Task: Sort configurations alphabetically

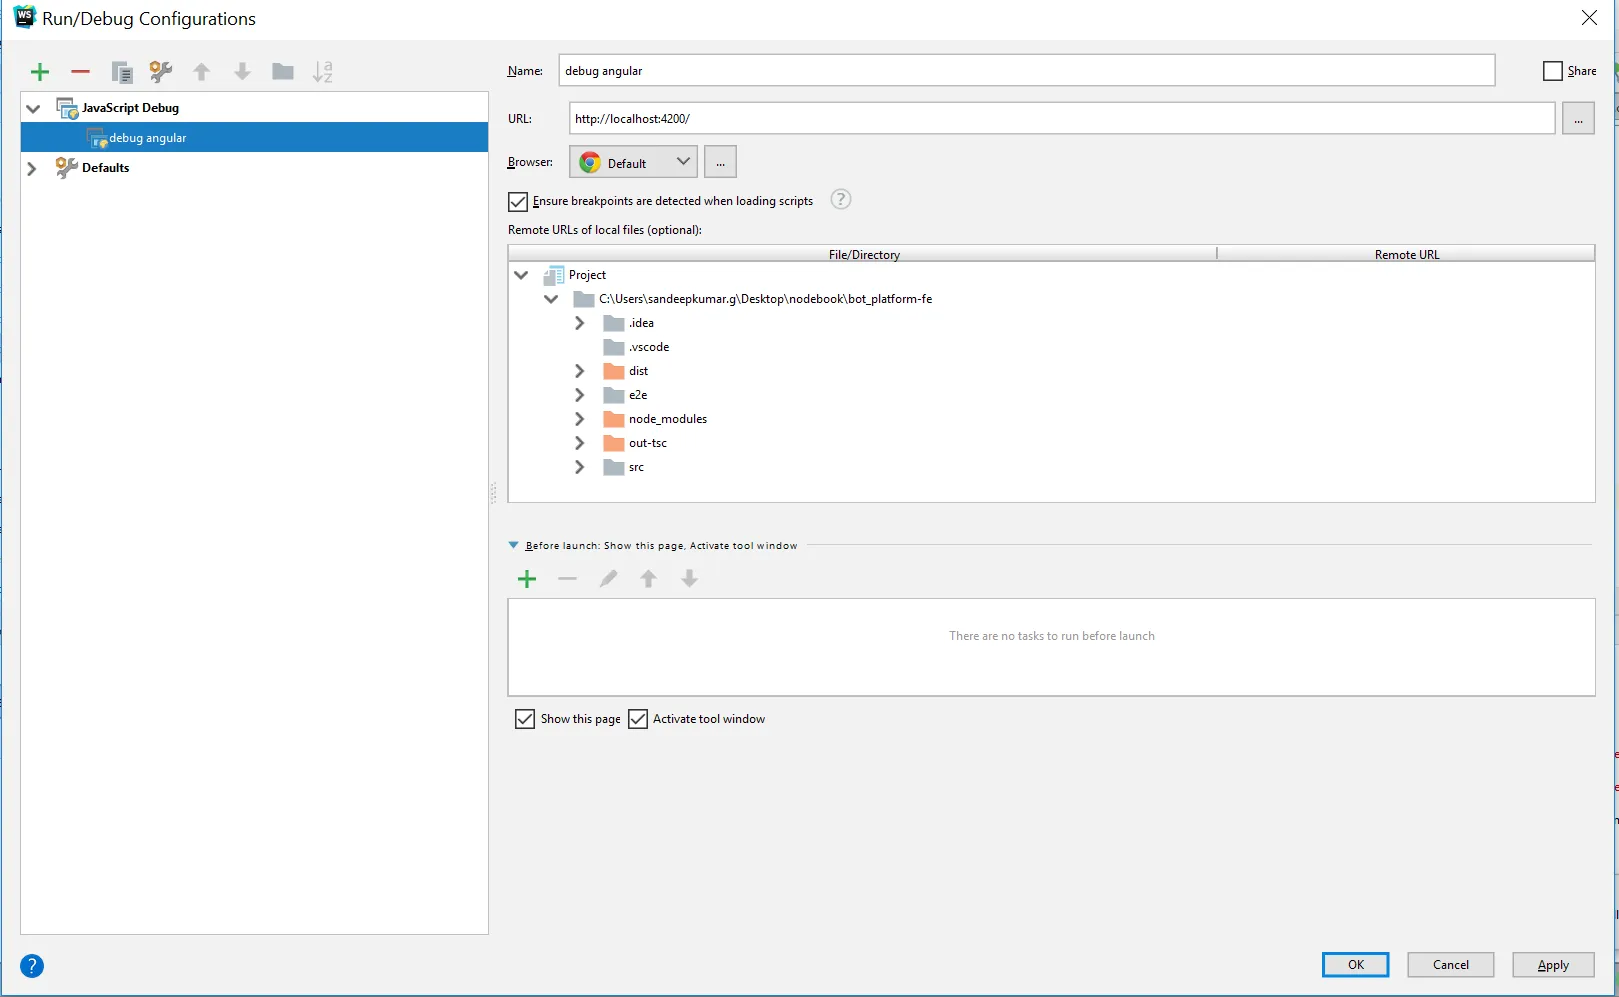Action: [323, 72]
